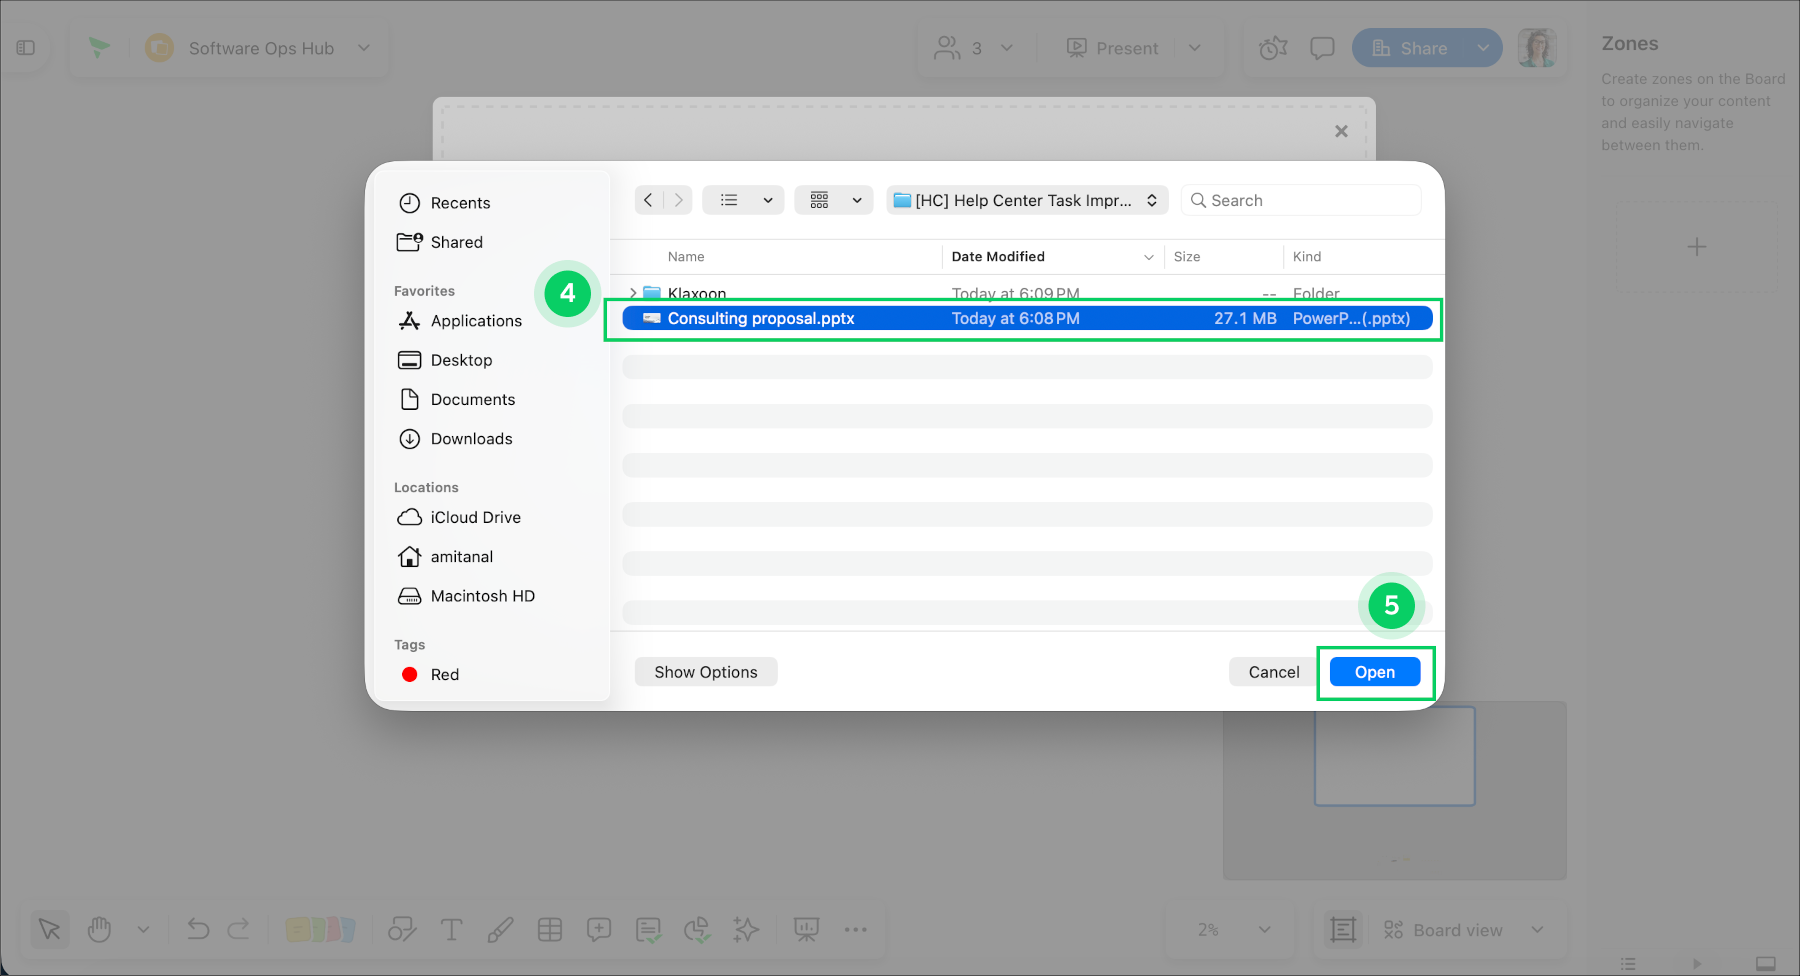Open the Software Ops Hub board dropdown chevron
This screenshot has width=1800, height=976.
[364, 48]
